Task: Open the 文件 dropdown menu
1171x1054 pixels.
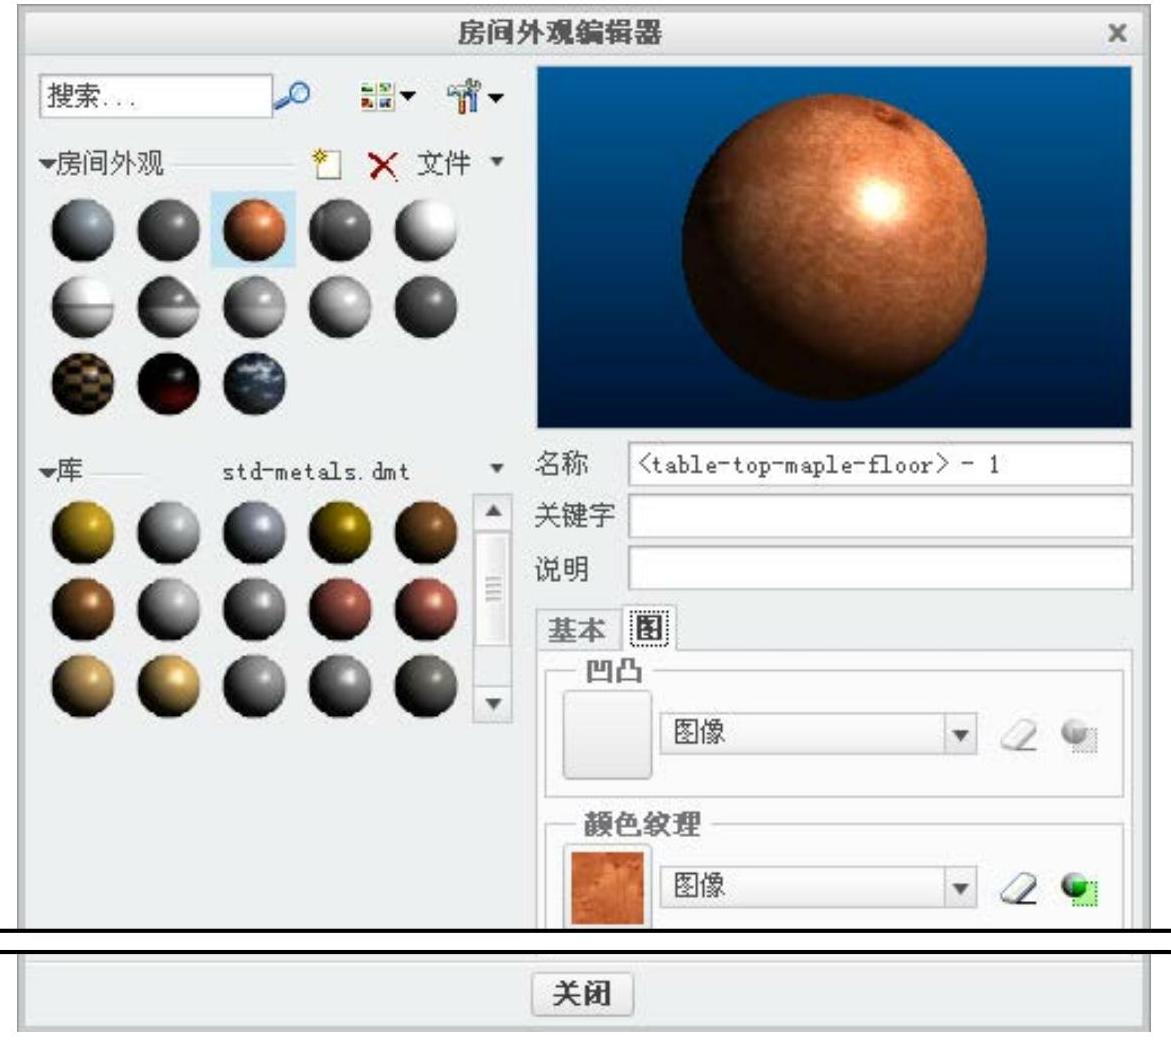Action: [460, 164]
